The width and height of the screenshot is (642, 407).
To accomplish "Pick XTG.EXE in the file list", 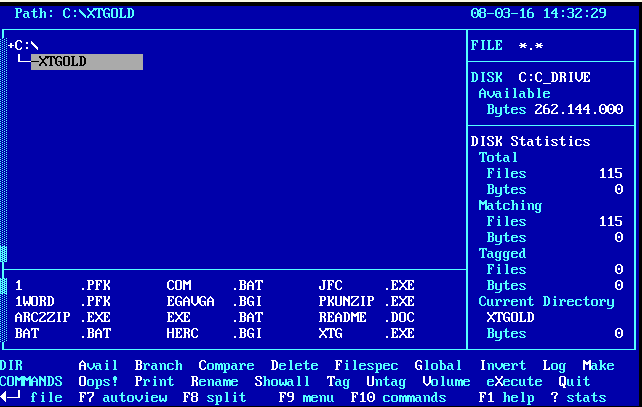I will (x=366, y=333).
